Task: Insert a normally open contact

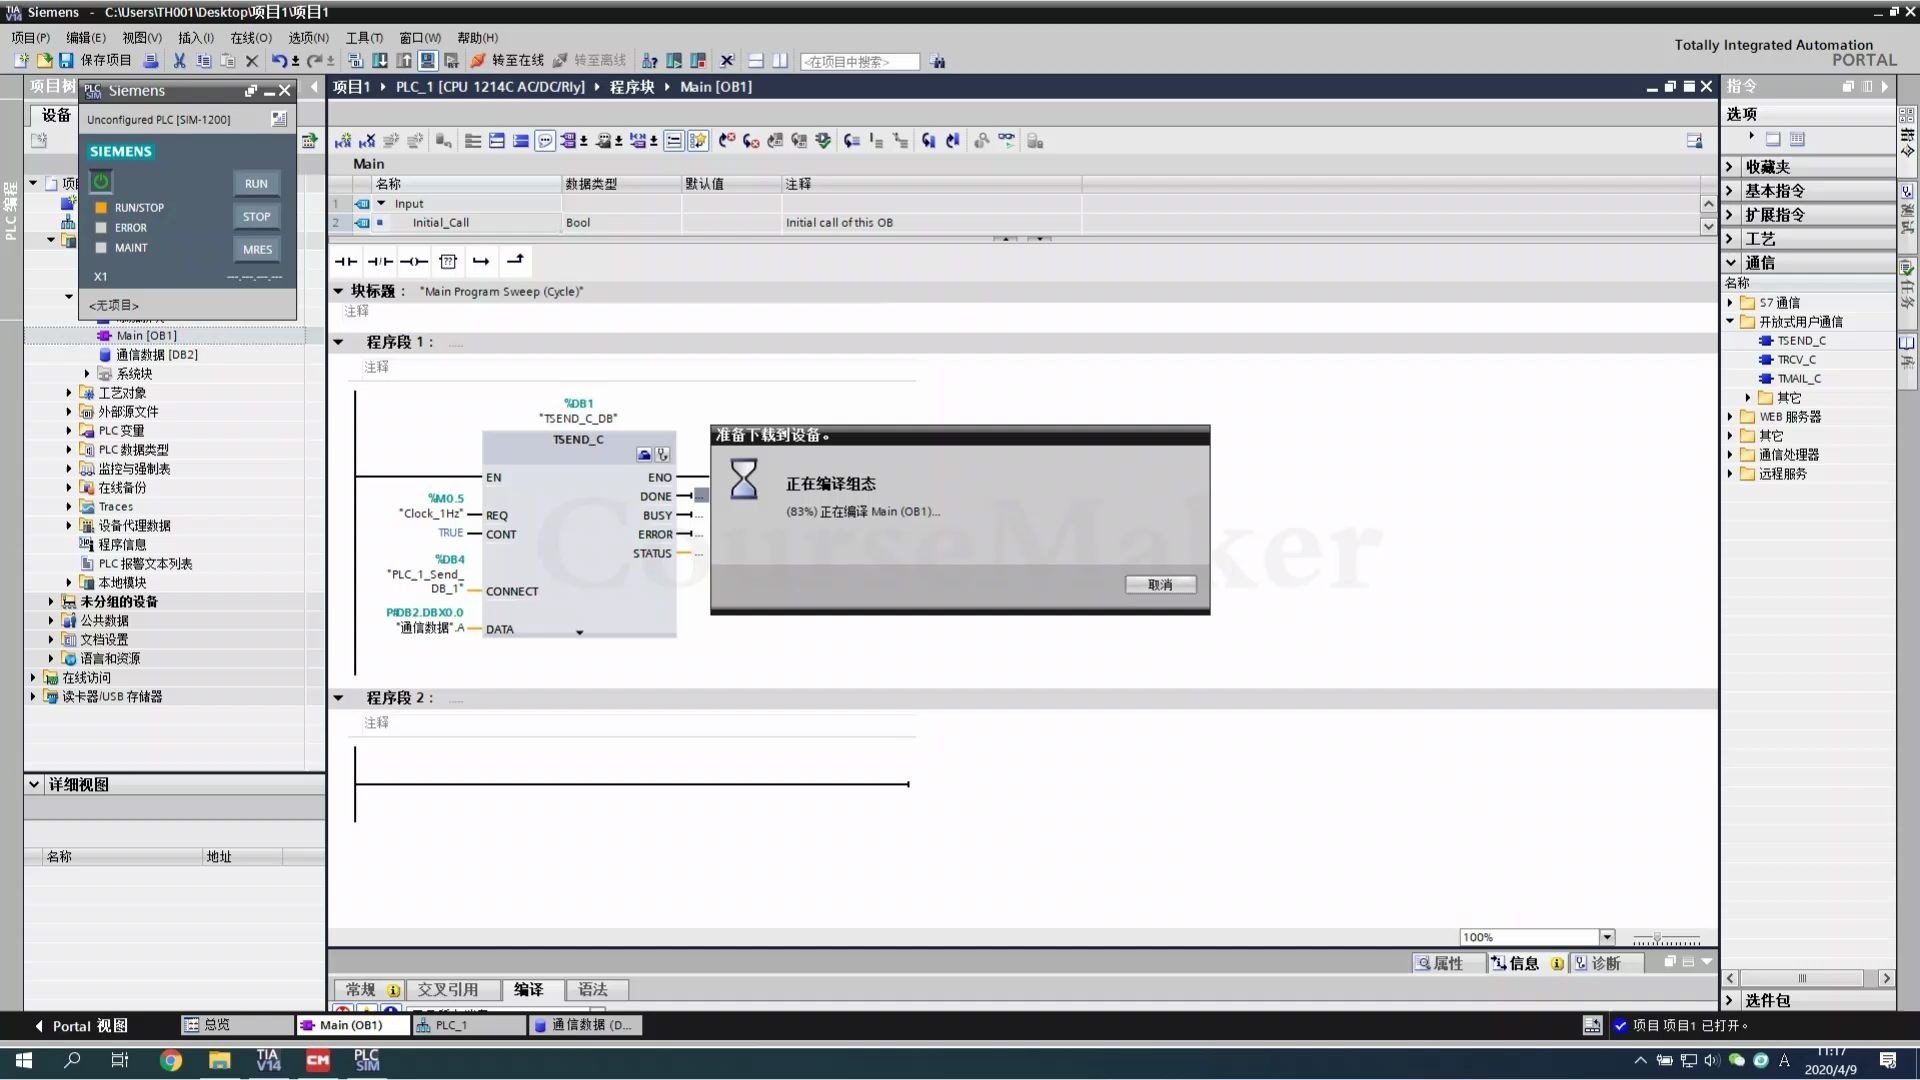Action: click(346, 261)
